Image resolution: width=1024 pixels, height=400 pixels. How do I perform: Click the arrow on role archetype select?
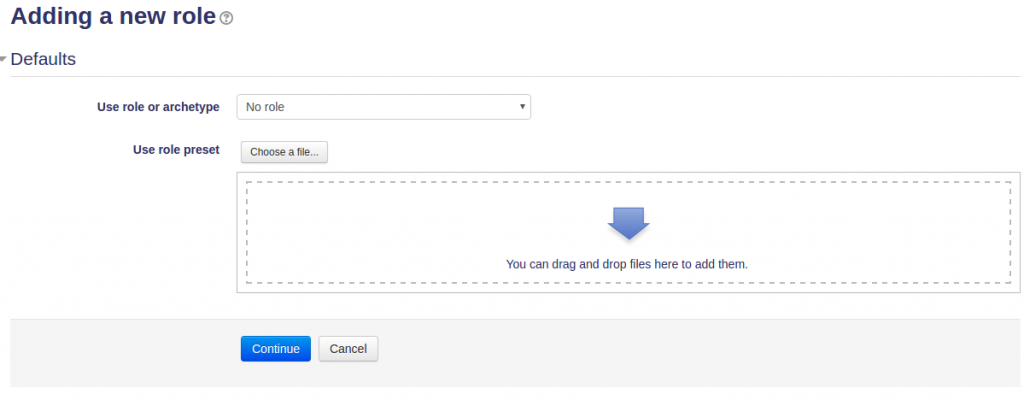tap(522, 107)
